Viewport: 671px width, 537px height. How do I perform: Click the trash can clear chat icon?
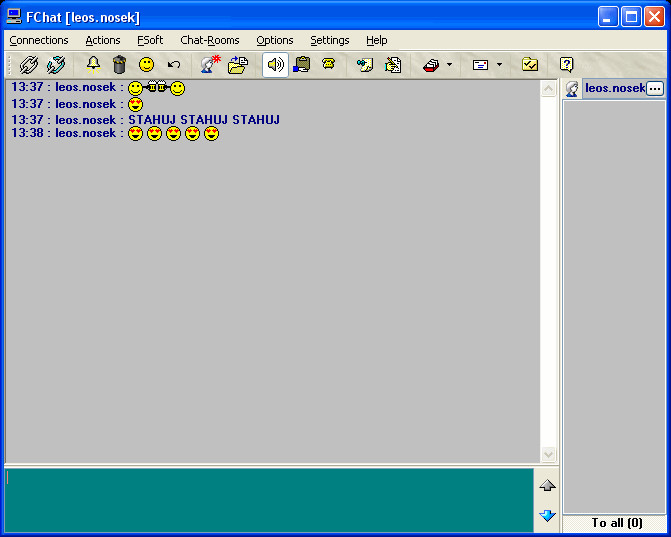pyautogui.click(x=119, y=65)
